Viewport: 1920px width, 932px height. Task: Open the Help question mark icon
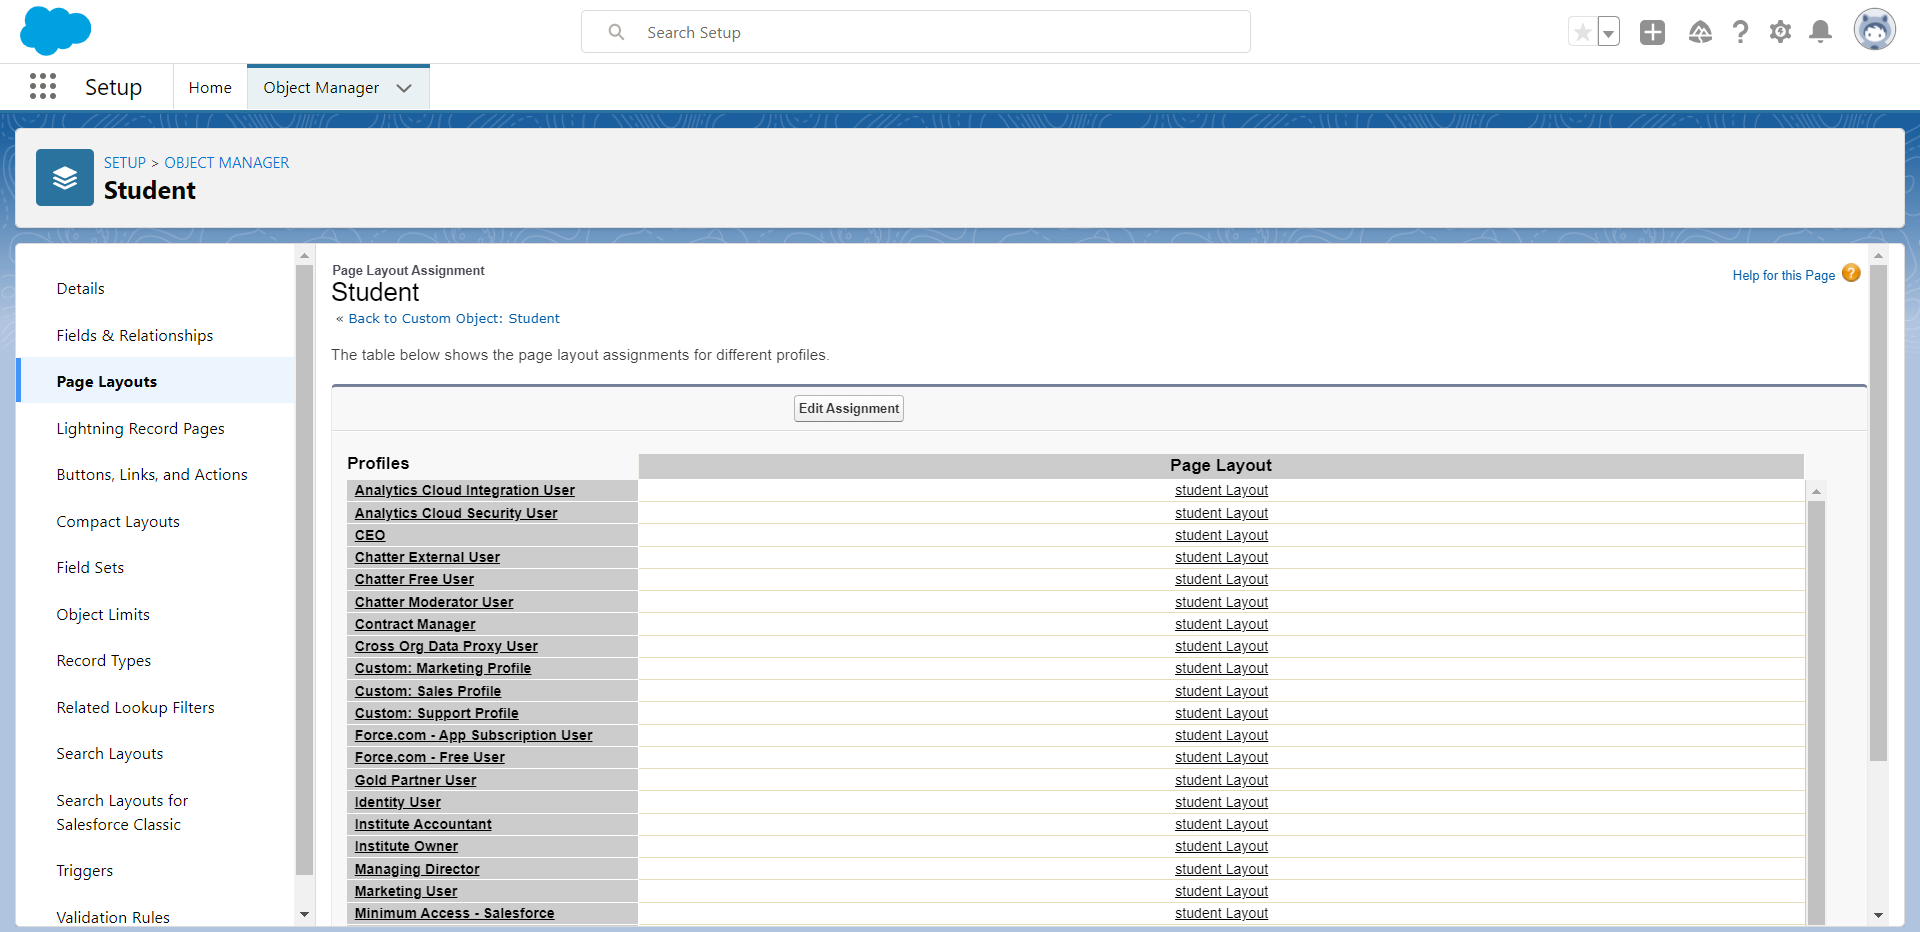(x=1740, y=32)
